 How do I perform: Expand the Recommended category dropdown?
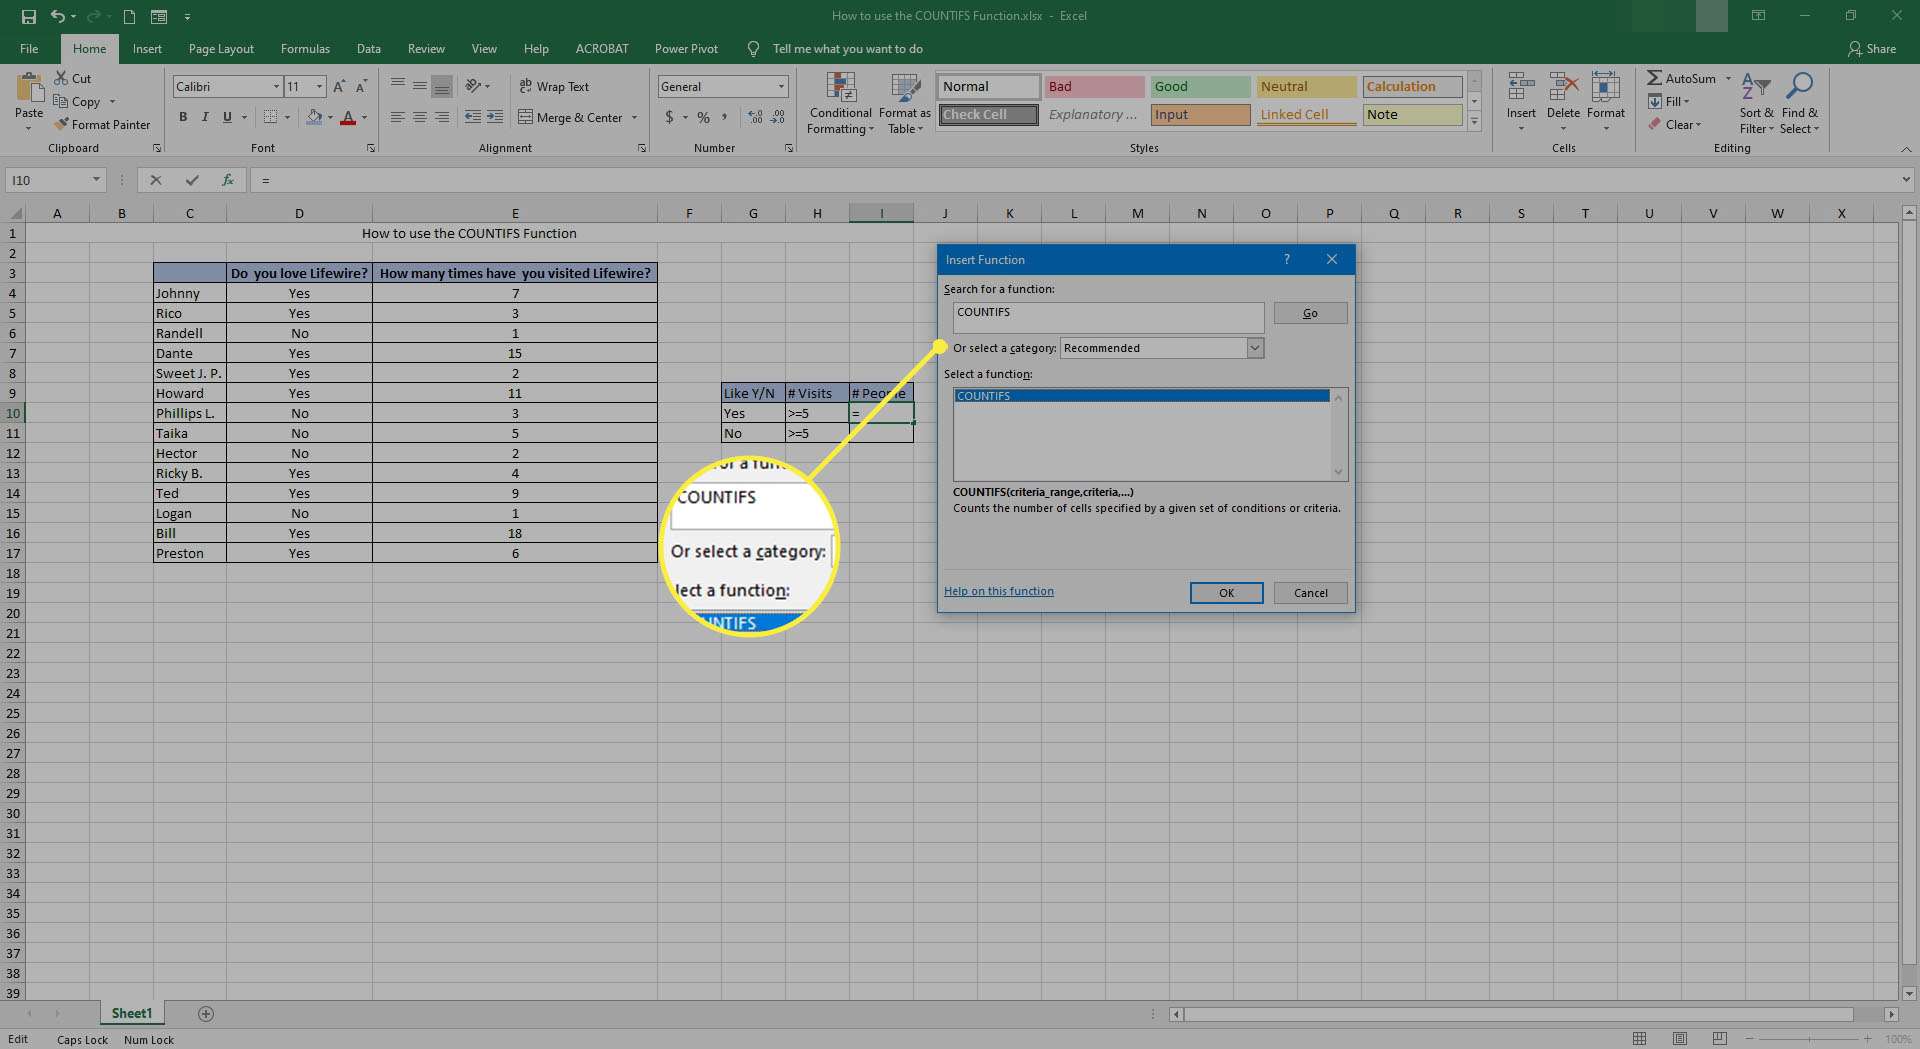1255,348
